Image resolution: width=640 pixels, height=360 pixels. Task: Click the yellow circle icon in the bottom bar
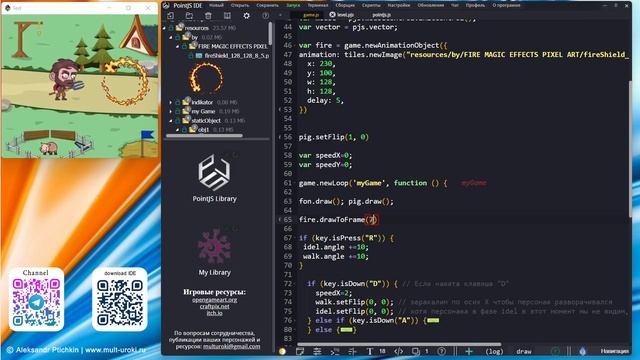282,351
